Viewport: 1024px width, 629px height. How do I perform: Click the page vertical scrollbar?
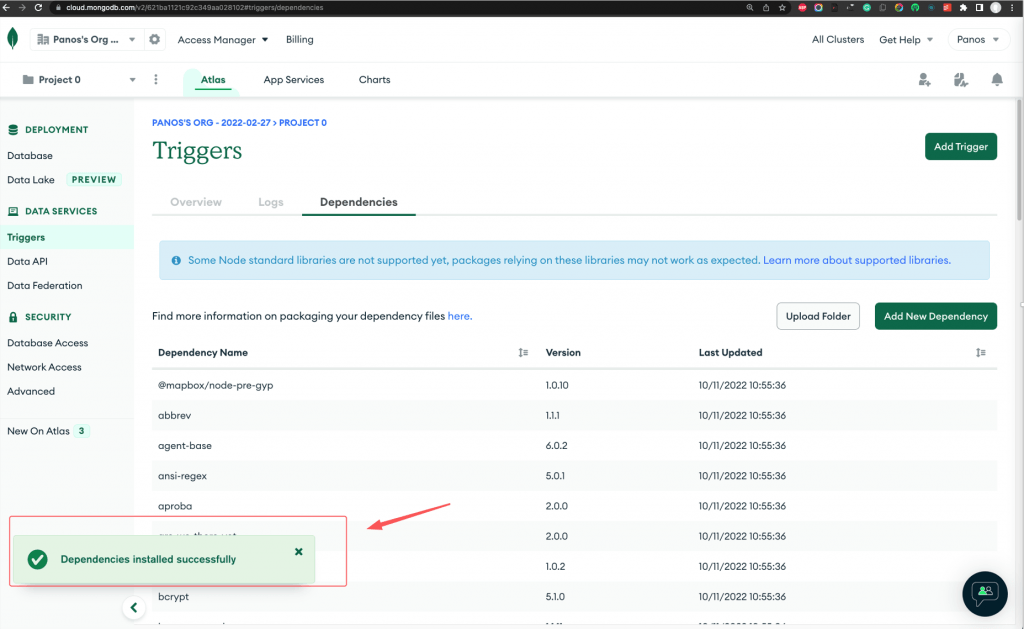(x=1019, y=160)
